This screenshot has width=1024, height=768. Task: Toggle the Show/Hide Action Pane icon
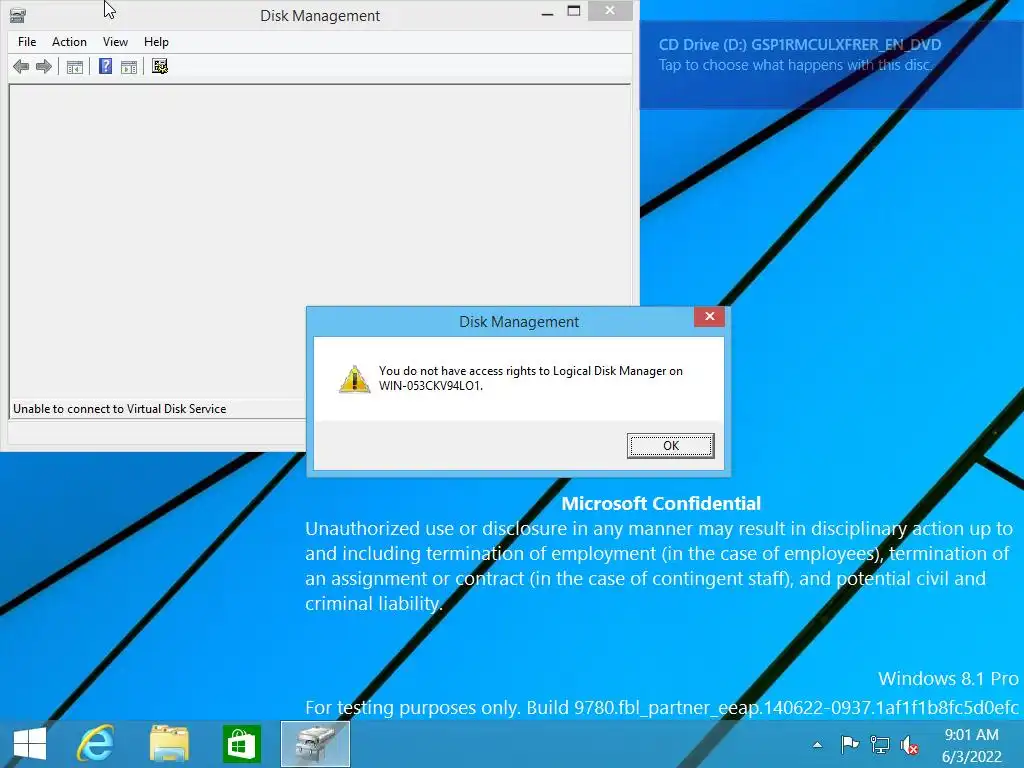(x=129, y=67)
